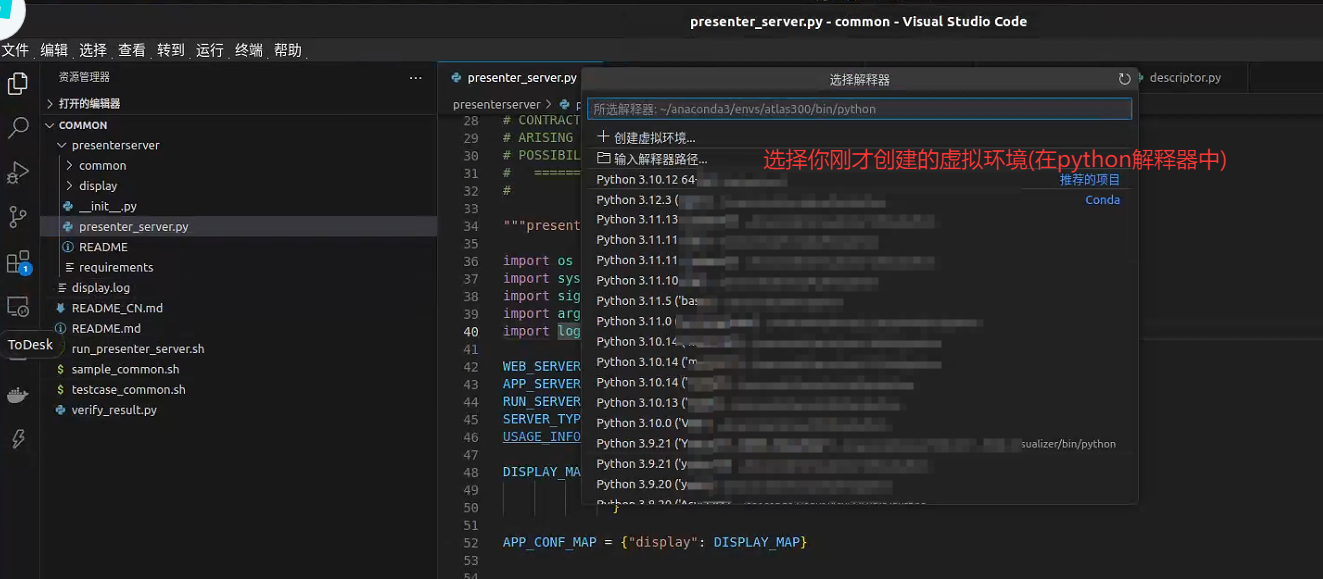This screenshot has width=1323, height=579.
Task: Click the USAGE_INFO variable in code
Action: click(541, 436)
